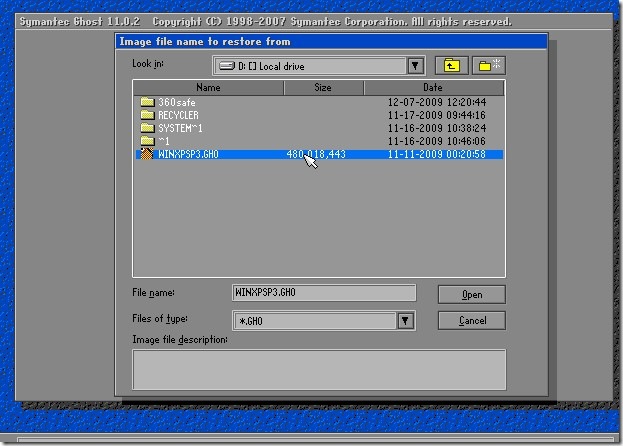Click the Look in combo box showing D: Local drive
Viewport: 623px width, 446px height.
click(x=319, y=66)
